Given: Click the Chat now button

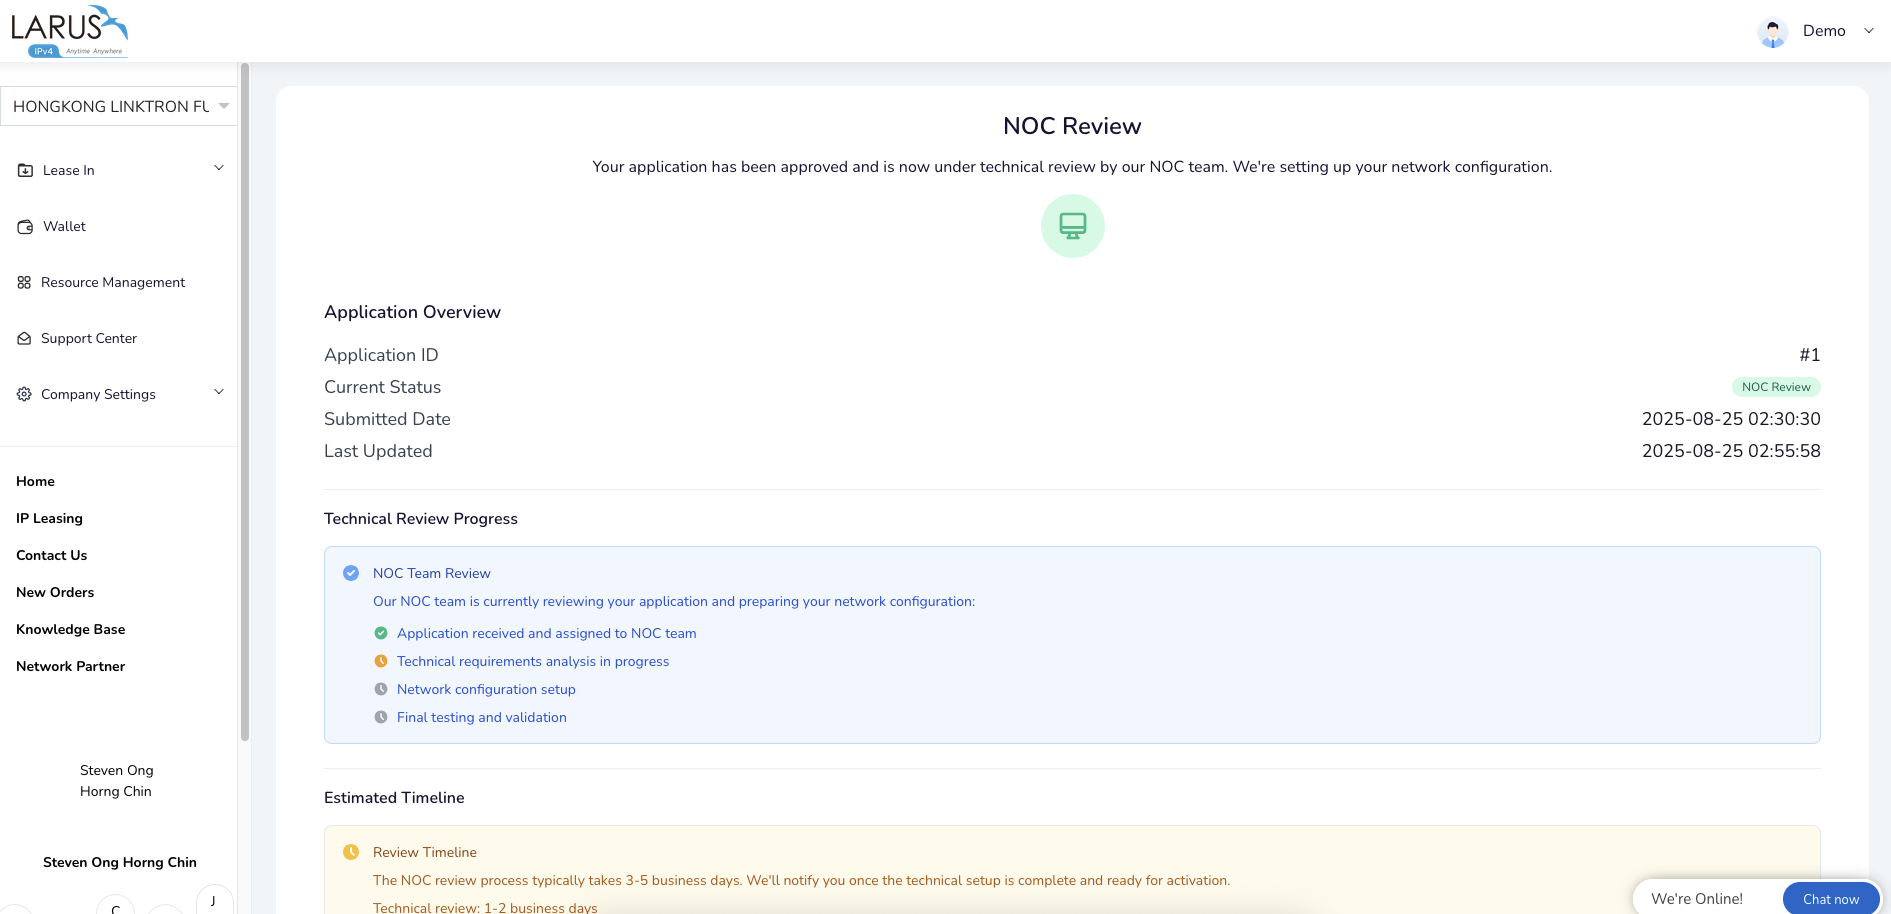Looking at the screenshot, I should click(x=1831, y=899).
